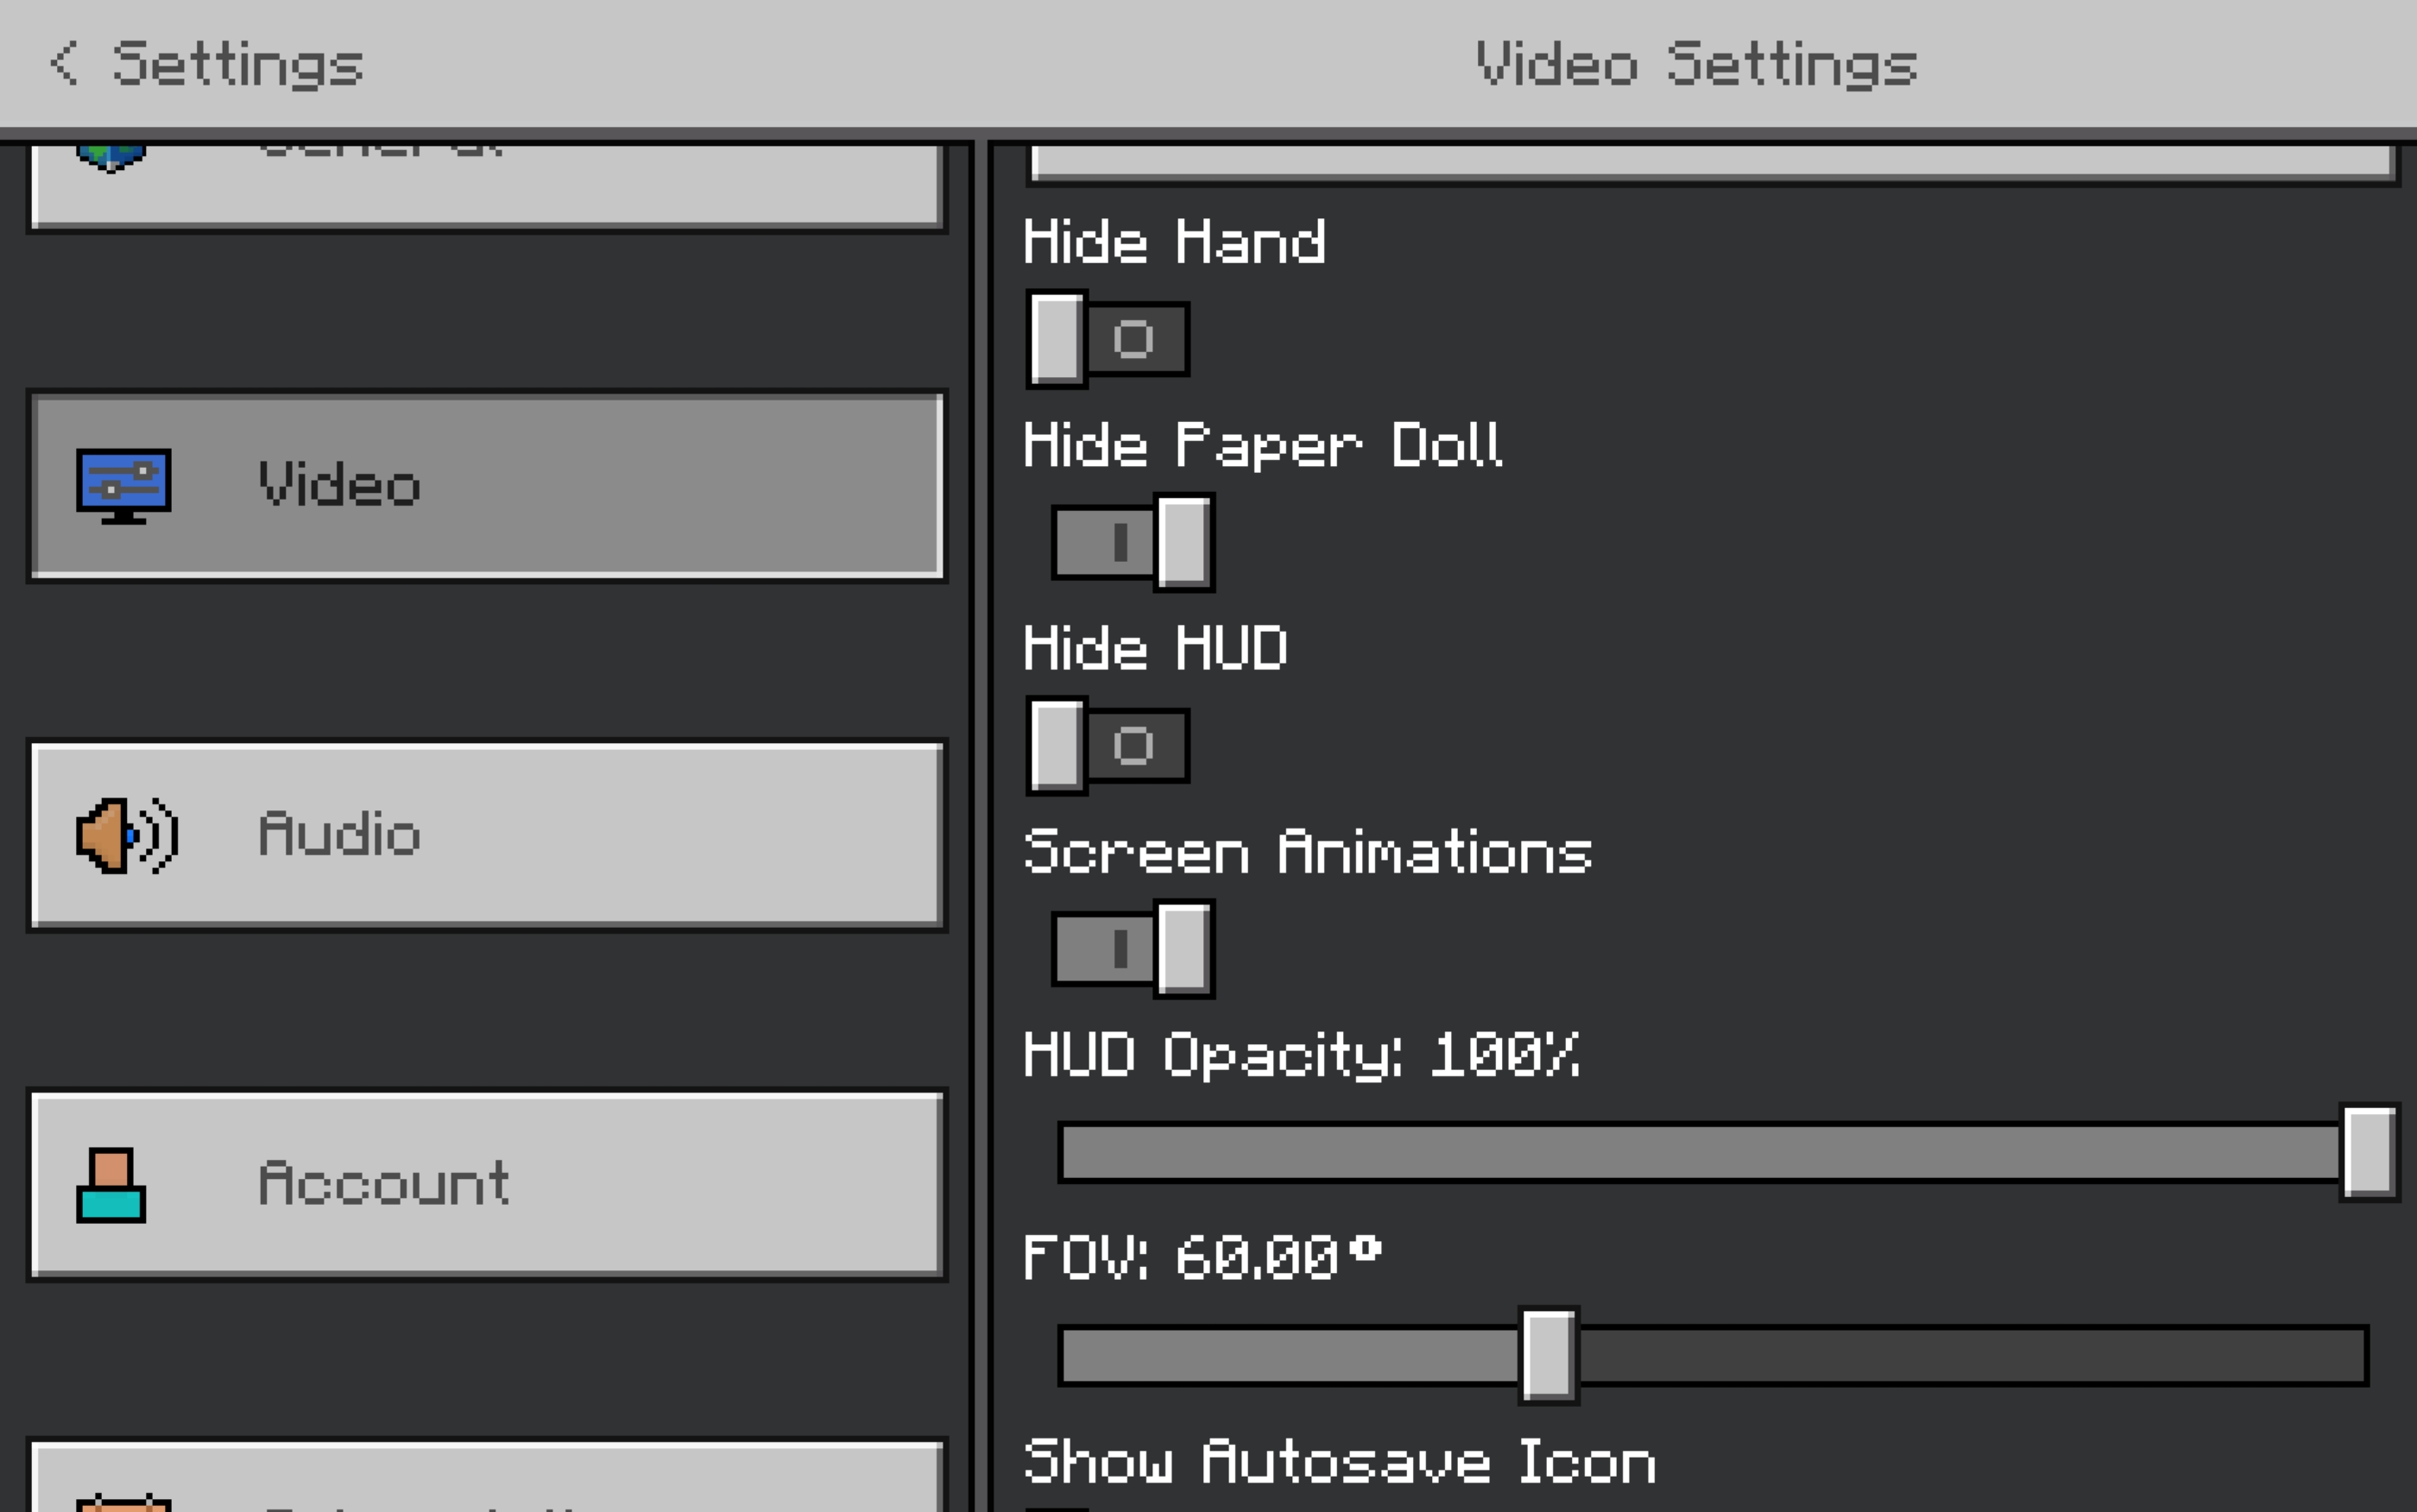The height and width of the screenshot is (1512, 2417).
Task: Click the Account character icon
Action: (x=111, y=1185)
